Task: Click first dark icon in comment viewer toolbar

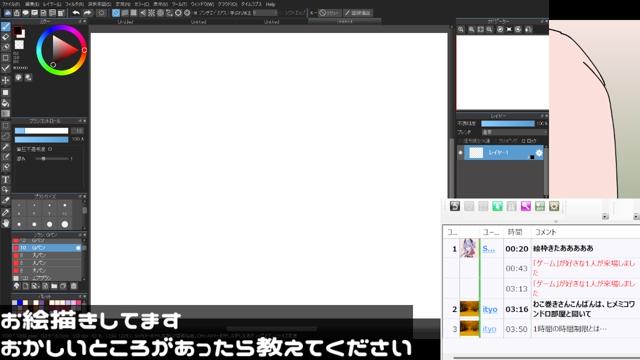Action: [455, 206]
